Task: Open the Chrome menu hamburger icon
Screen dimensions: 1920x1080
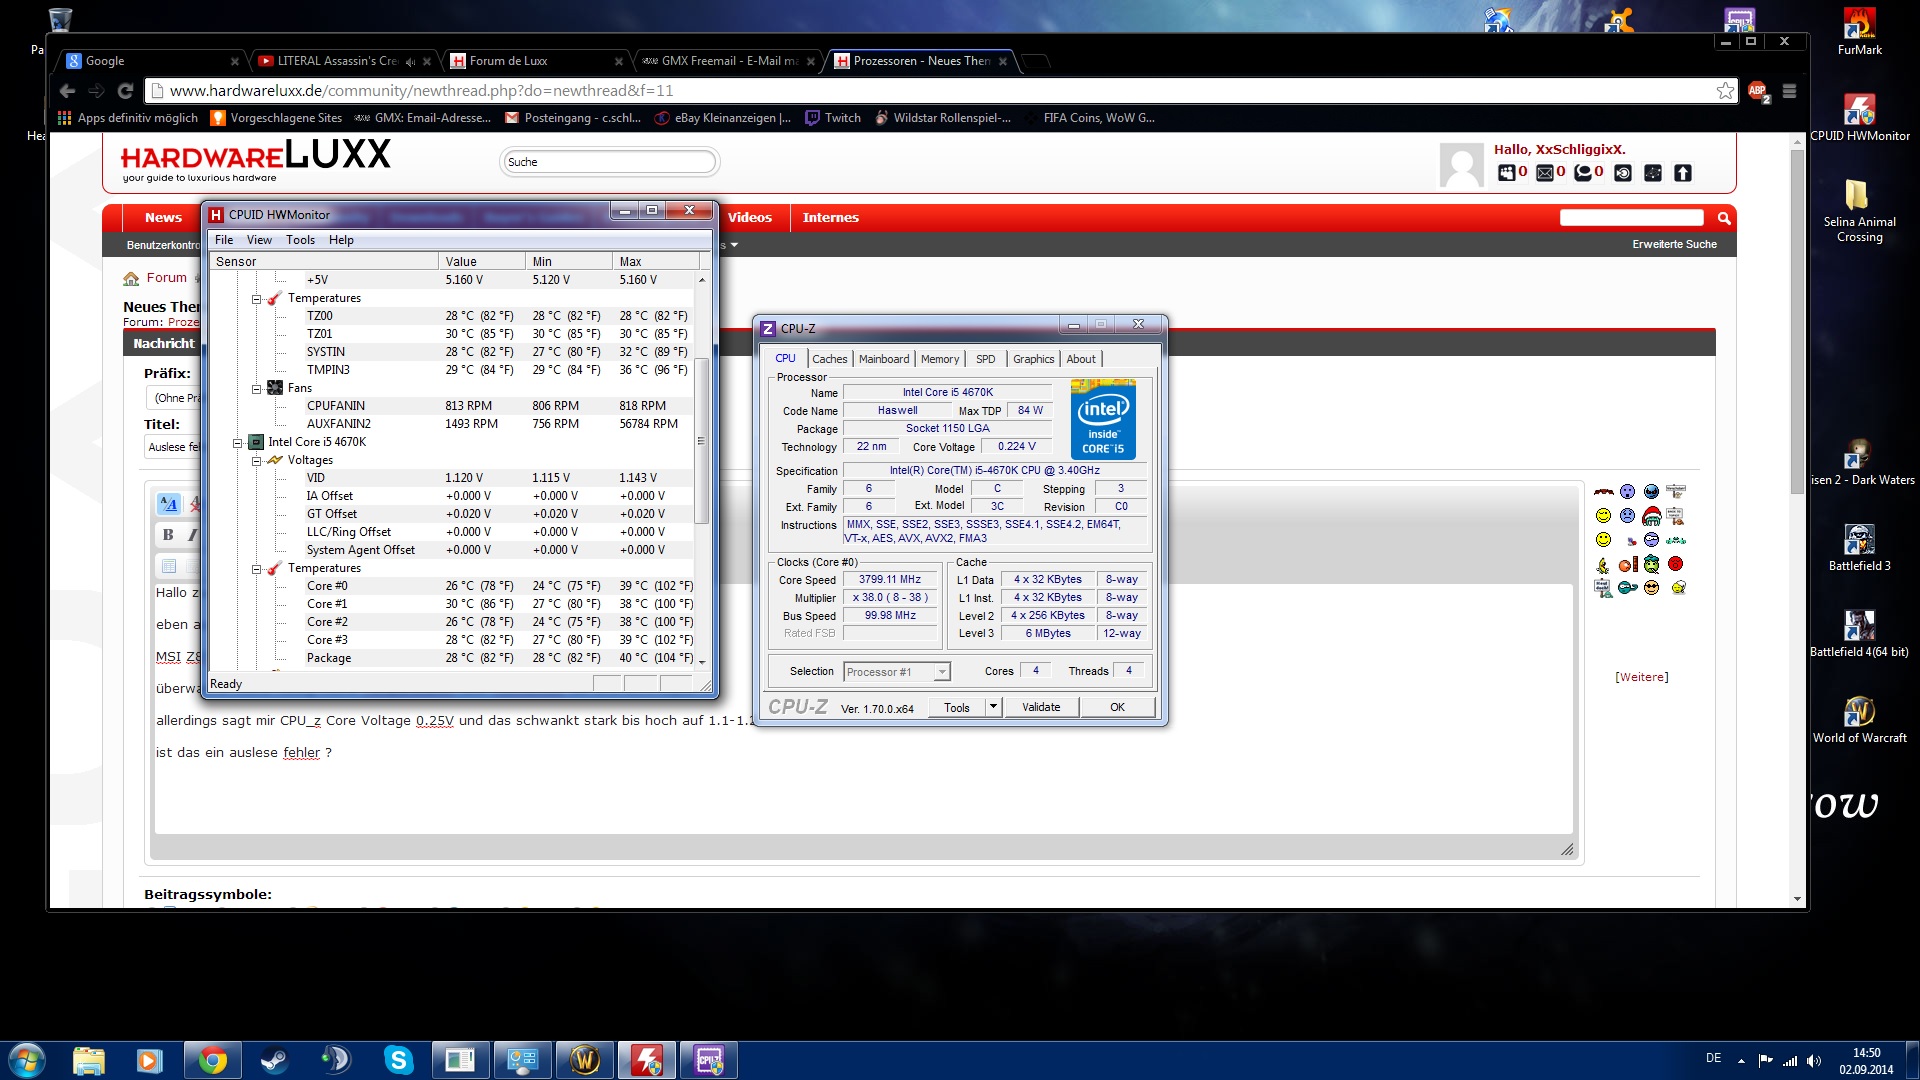Action: pyautogui.click(x=1789, y=91)
